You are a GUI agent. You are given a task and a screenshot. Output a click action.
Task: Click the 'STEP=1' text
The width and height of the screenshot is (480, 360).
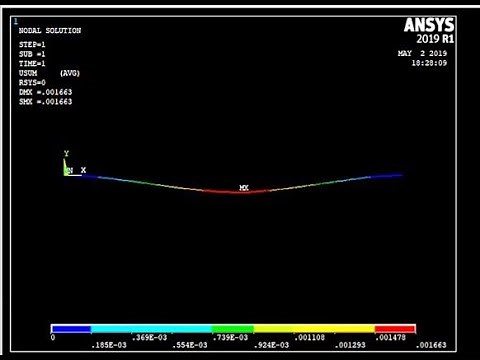[32, 45]
